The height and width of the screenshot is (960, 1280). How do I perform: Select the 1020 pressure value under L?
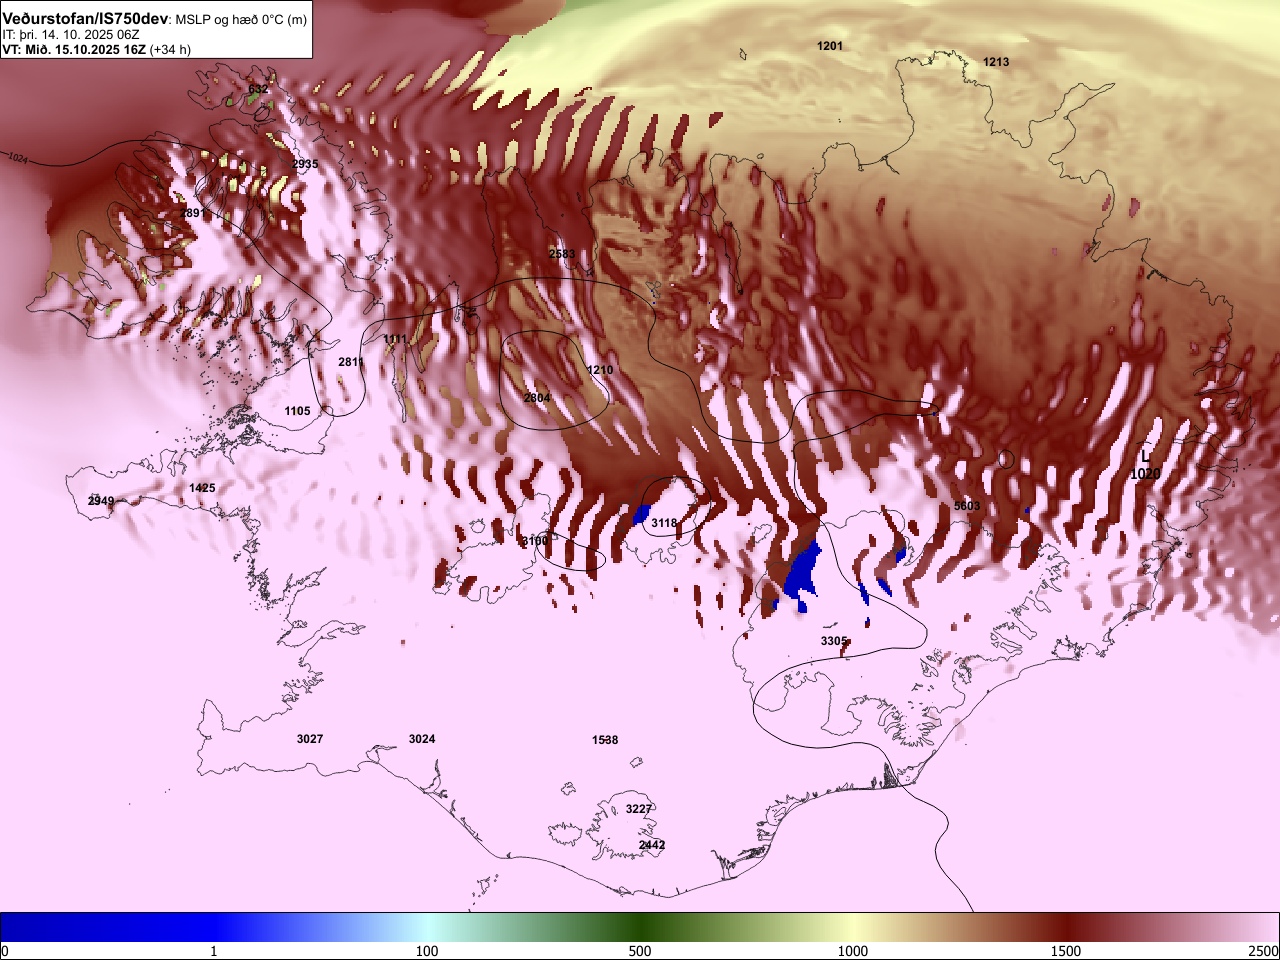(1145, 474)
